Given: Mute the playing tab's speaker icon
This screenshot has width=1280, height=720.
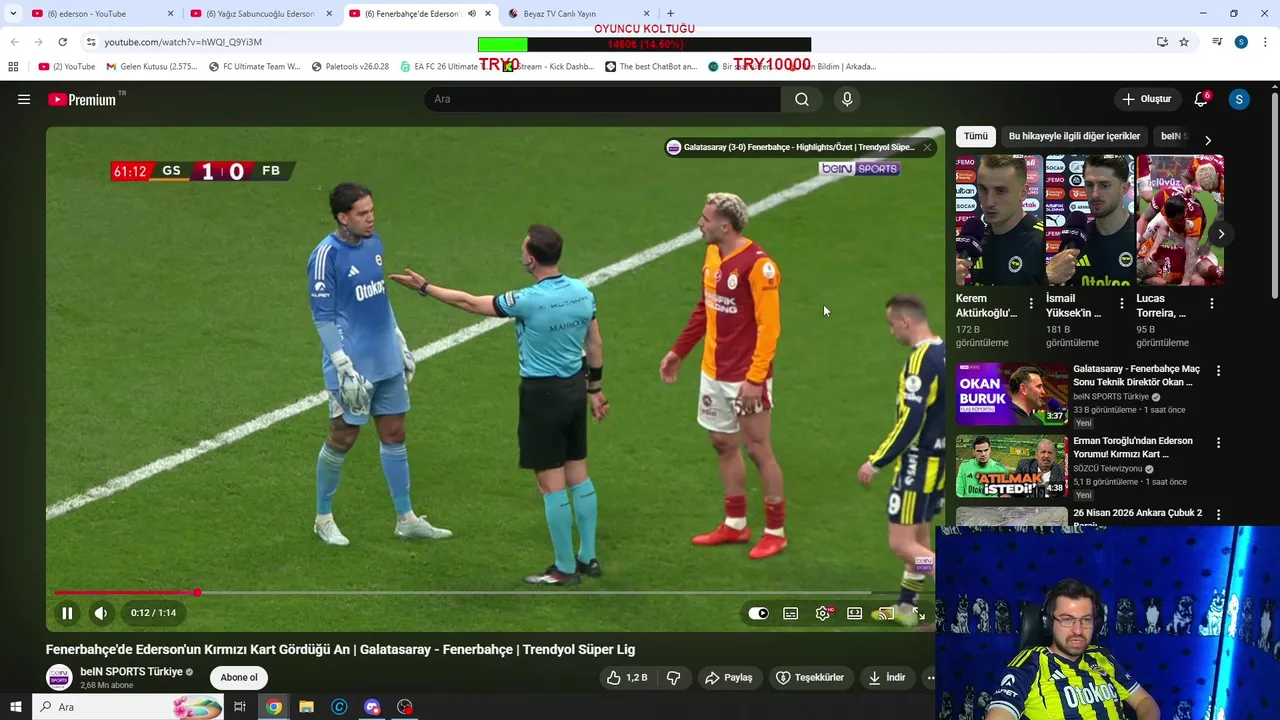Looking at the screenshot, I should [471, 14].
